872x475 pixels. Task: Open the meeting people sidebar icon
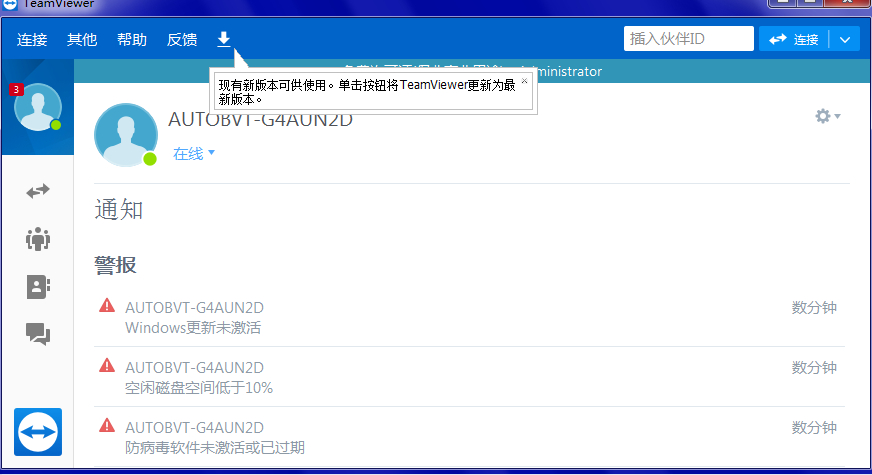pyautogui.click(x=38, y=239)
